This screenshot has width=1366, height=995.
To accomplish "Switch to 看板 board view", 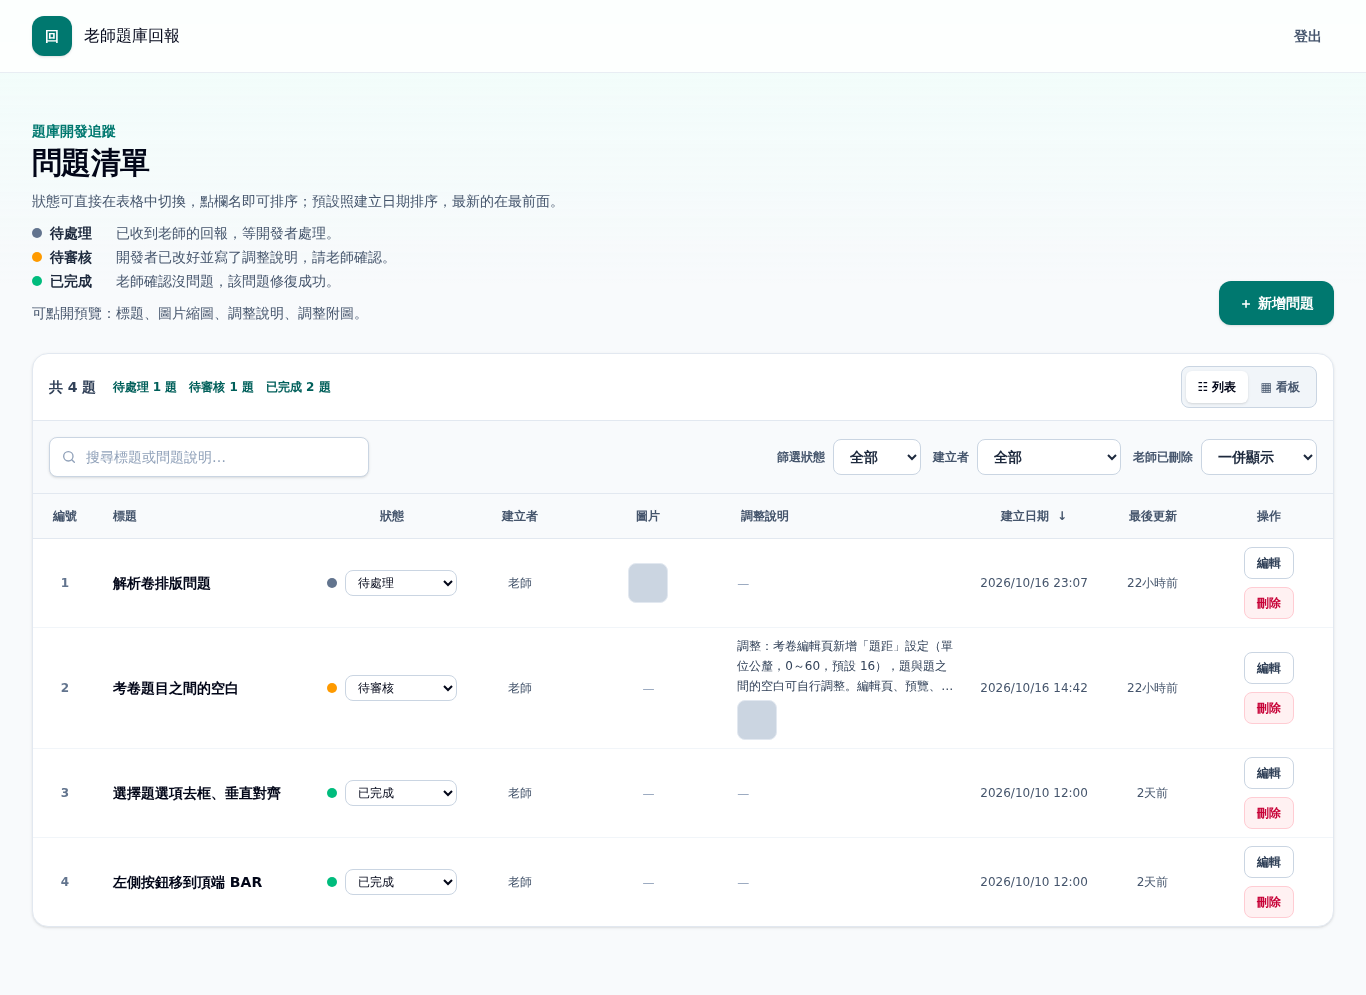I will click(x=1280, y=387).
